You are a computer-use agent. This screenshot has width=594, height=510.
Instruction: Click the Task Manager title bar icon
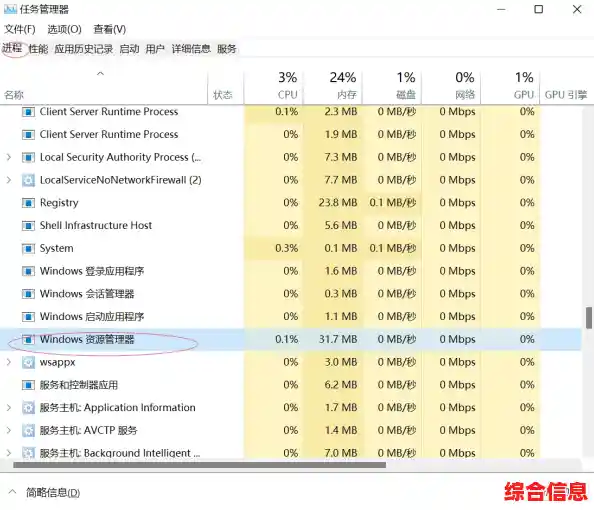point(10,9)
